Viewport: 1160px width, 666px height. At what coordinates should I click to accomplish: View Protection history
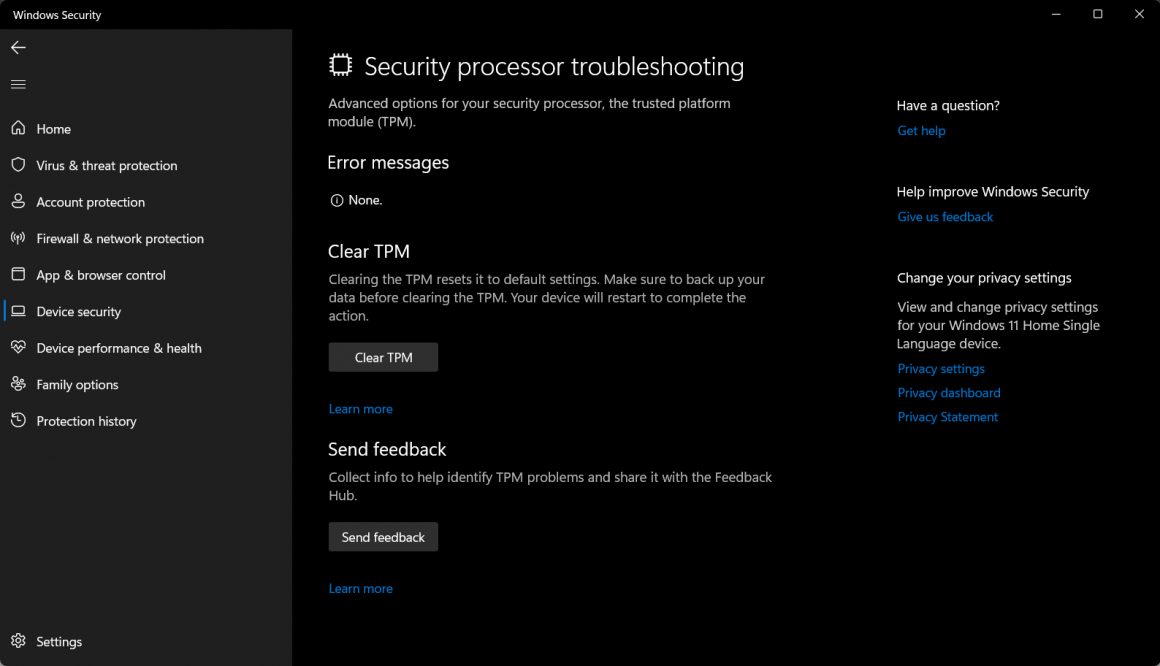(85, 420)
